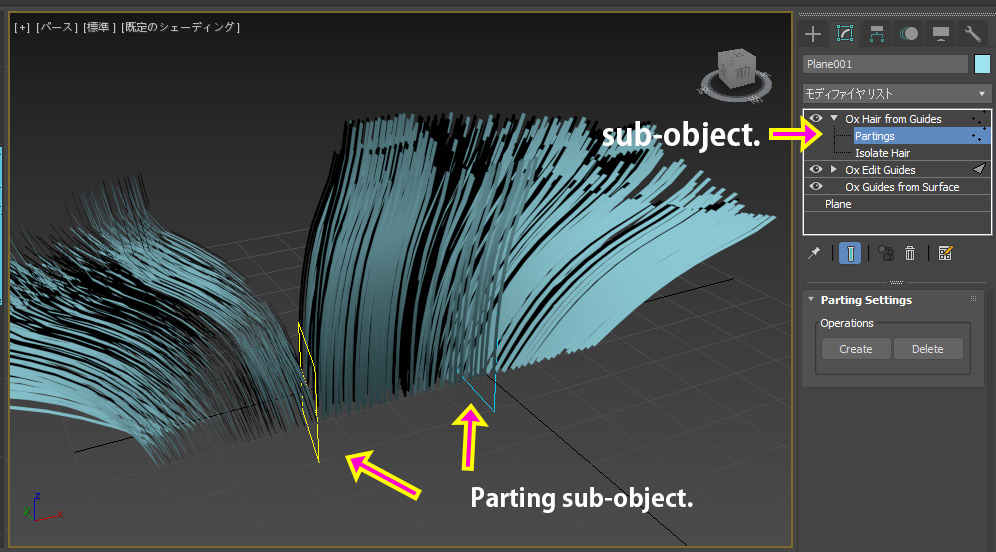996x552 pixels.
Task: Click the Delete parting button
Action: click(x=928, y=349)
